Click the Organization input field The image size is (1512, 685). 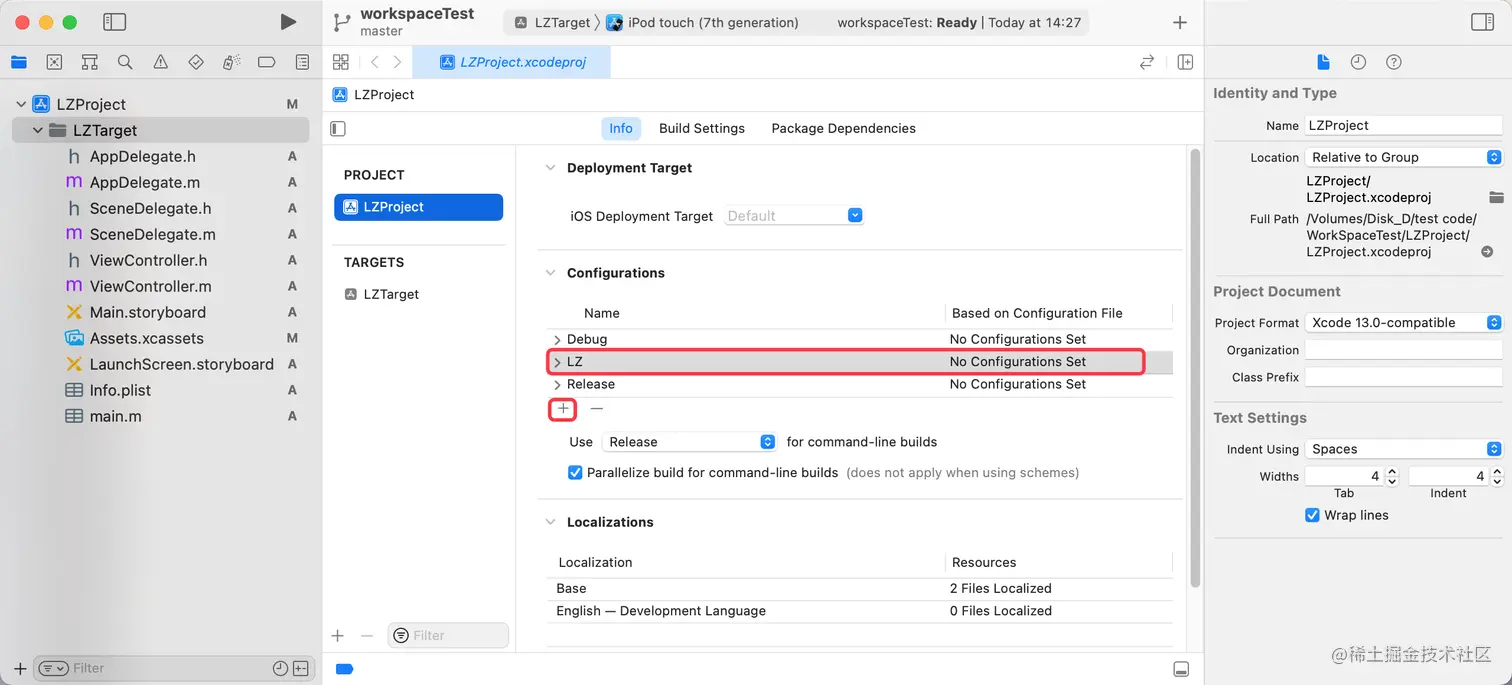(1404, 350)
